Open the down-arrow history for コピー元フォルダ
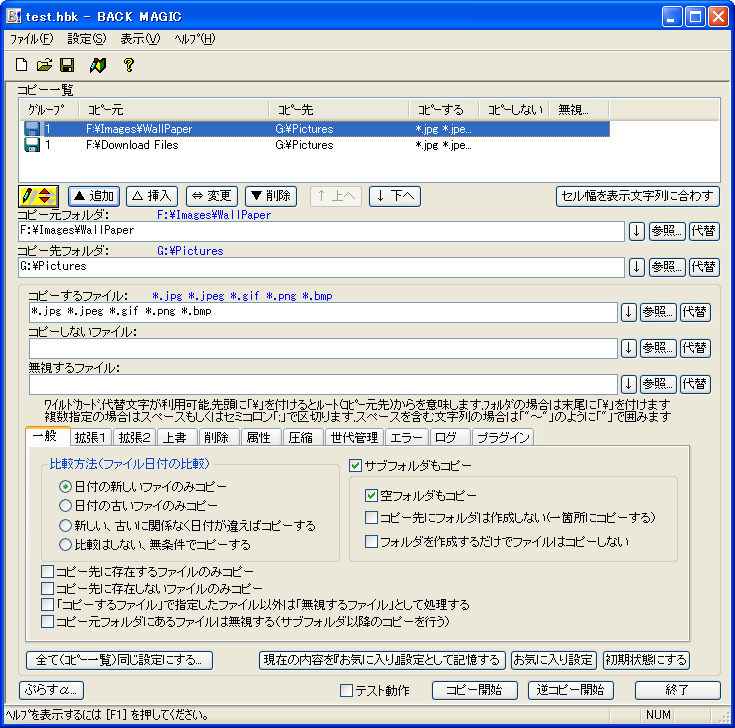The image size is (735, 728). pyautogui.click(x=636, y=231)
